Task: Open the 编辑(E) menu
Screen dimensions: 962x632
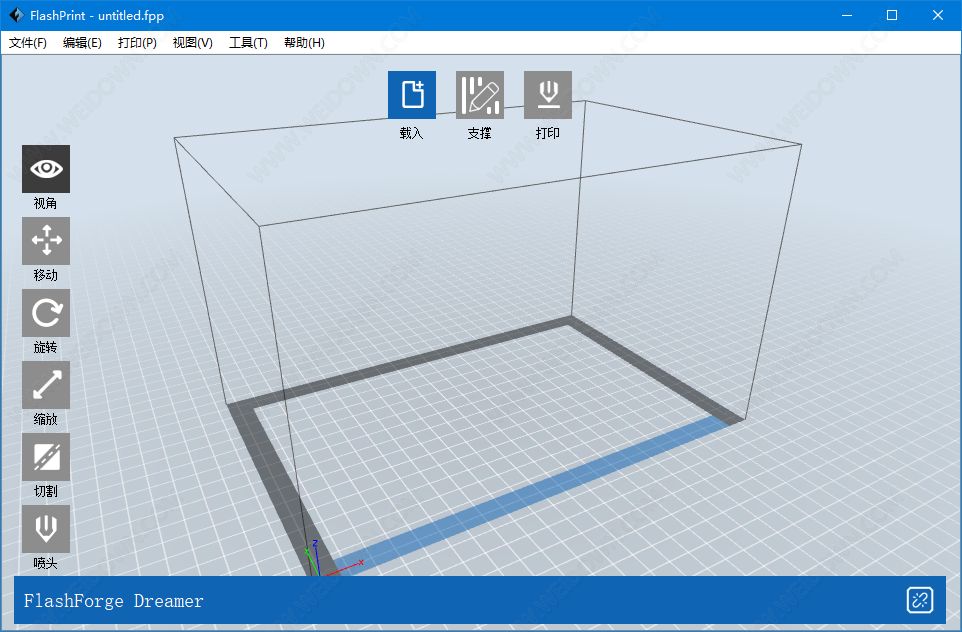Action: pyautogui.click(x=82, y=42)
